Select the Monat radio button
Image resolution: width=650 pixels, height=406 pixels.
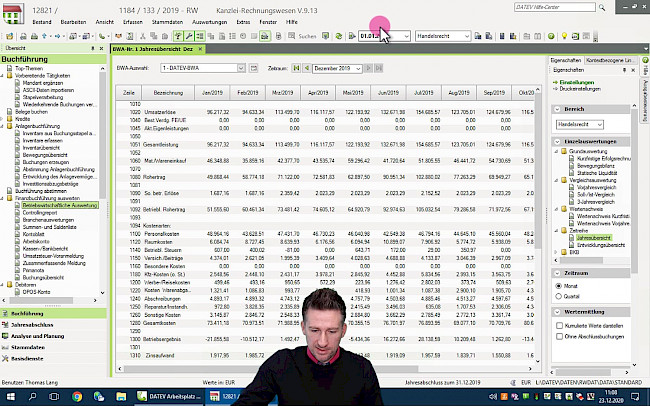[x=556, y=285]
